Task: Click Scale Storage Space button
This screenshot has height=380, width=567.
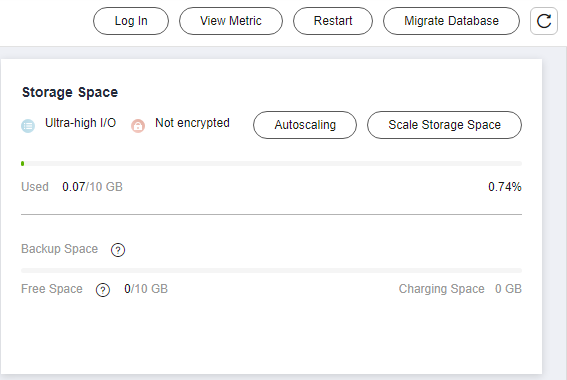Action: click(x=444, y=125)
